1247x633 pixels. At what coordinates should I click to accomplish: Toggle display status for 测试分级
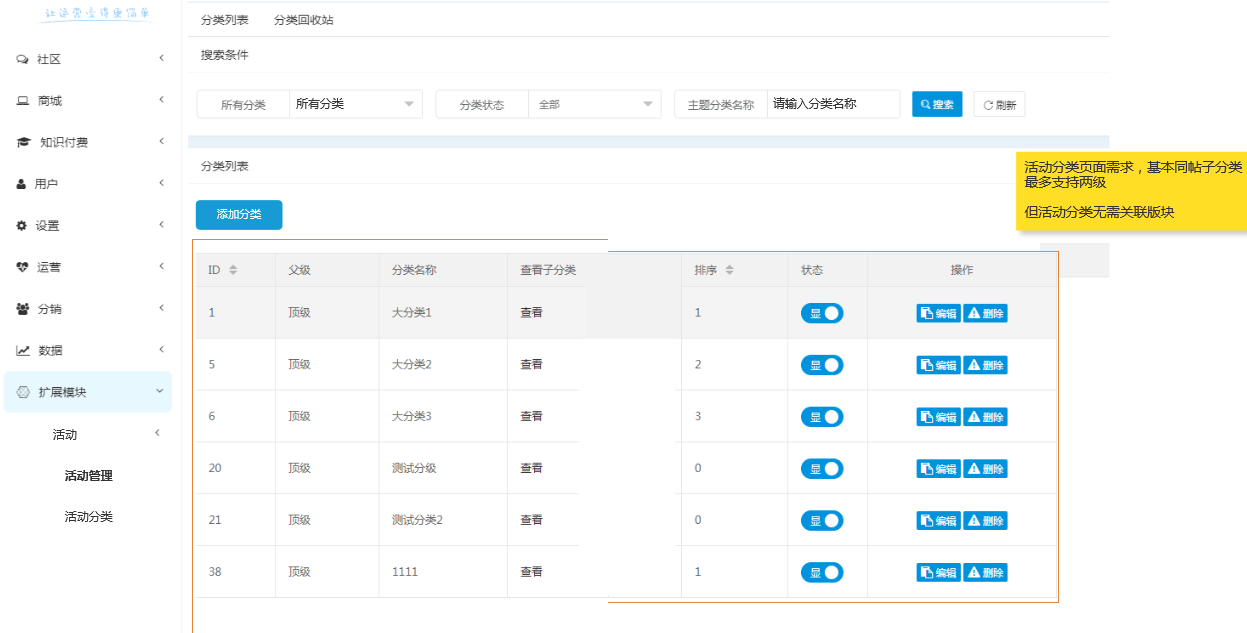tap(822, 469)
